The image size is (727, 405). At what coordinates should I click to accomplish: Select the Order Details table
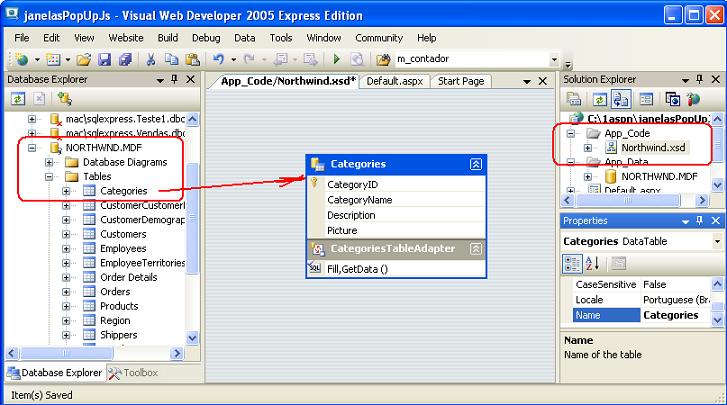click(129, 277)
